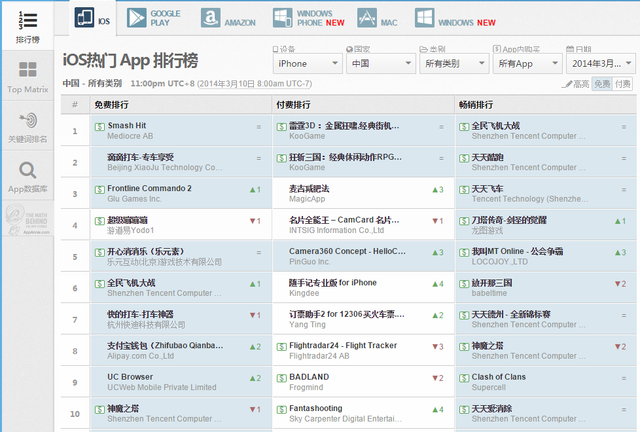Screen dimensions: 640x432
Task: Click The Math Behind banner thumbnail
Action: pyautogui.click(x=28, y=220)
